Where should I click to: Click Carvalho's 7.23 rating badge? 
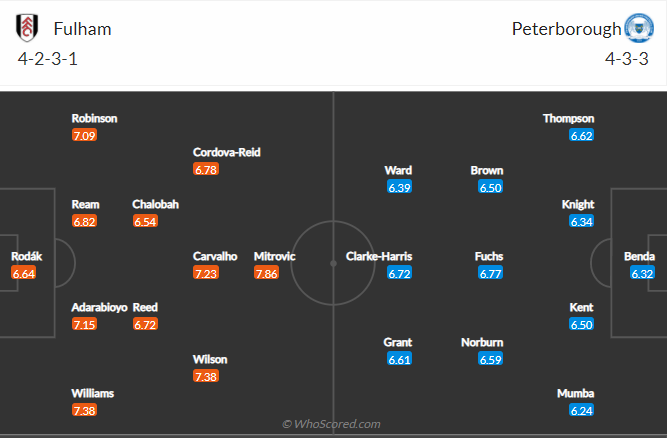click(x=205, y=273)
